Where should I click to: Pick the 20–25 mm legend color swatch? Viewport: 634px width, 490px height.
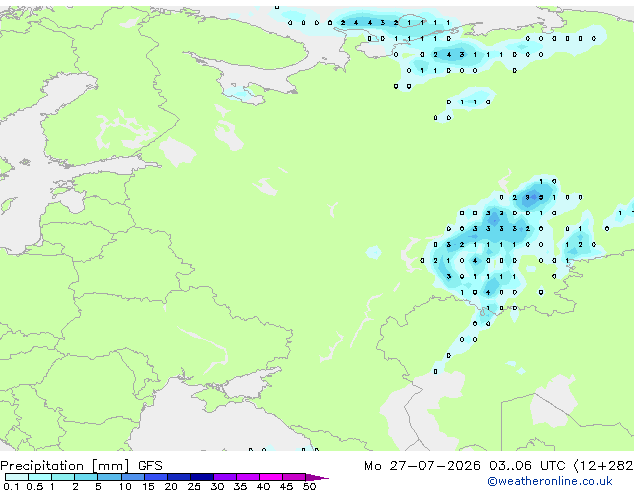(178, 477)
